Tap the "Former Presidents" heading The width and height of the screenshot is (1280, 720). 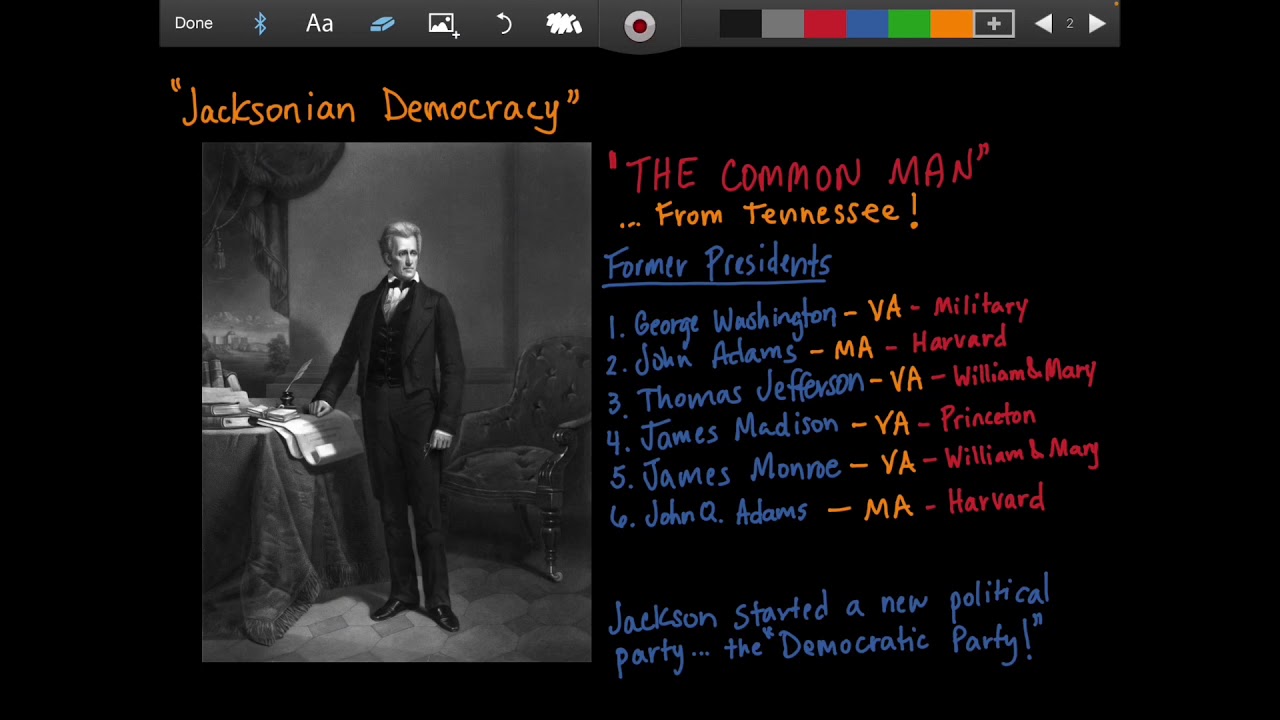tap(717, 265)
